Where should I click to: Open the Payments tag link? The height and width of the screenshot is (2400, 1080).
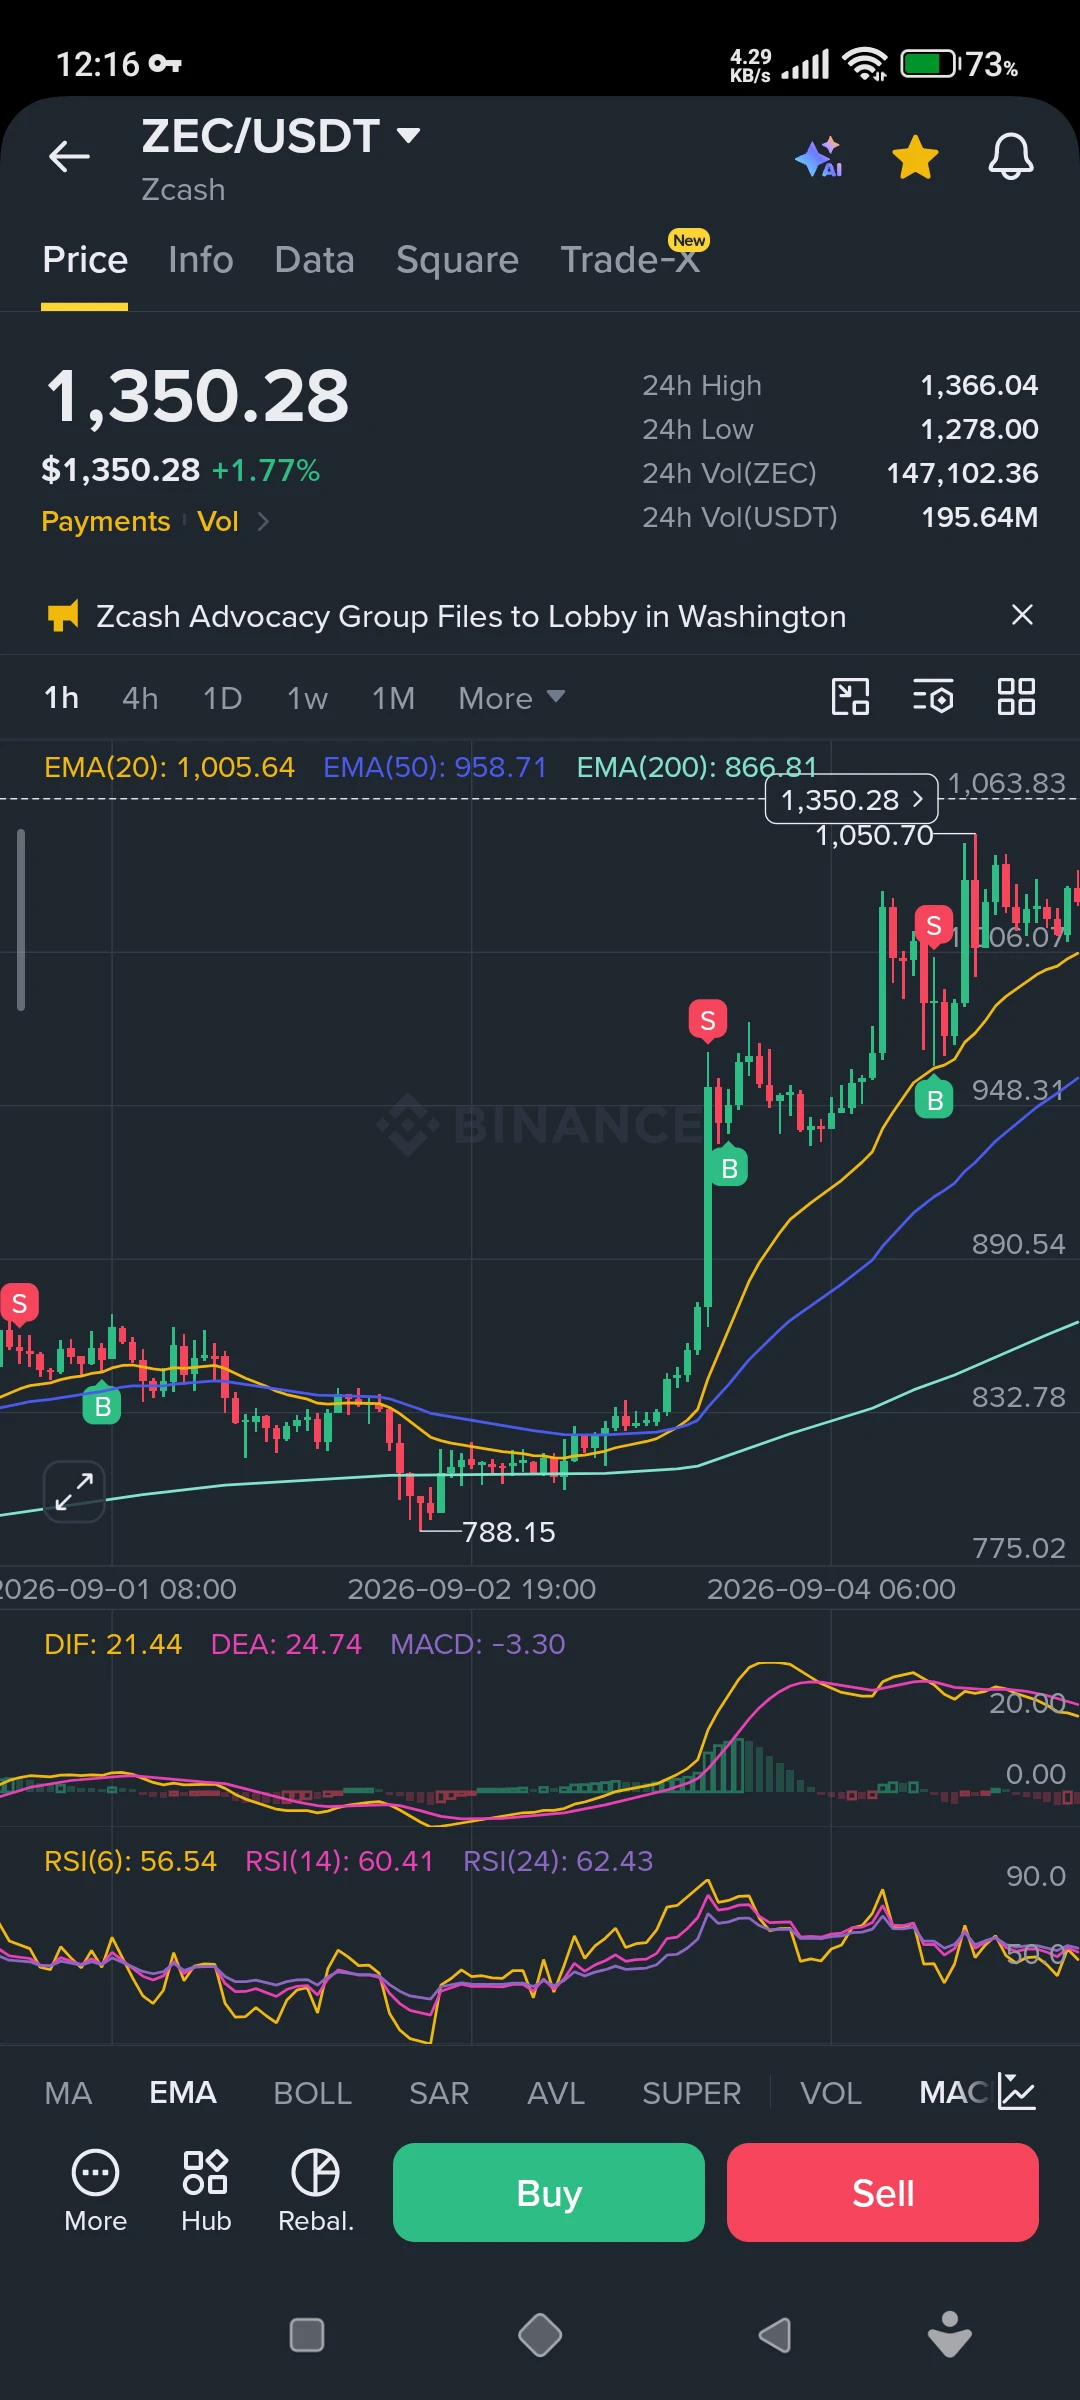click(106, 521)
